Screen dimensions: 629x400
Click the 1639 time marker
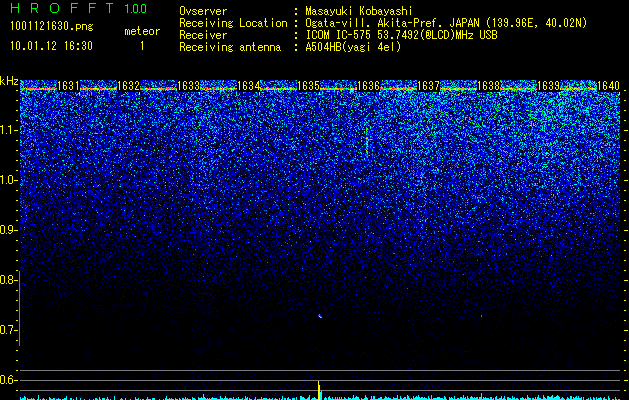point(548,86)
